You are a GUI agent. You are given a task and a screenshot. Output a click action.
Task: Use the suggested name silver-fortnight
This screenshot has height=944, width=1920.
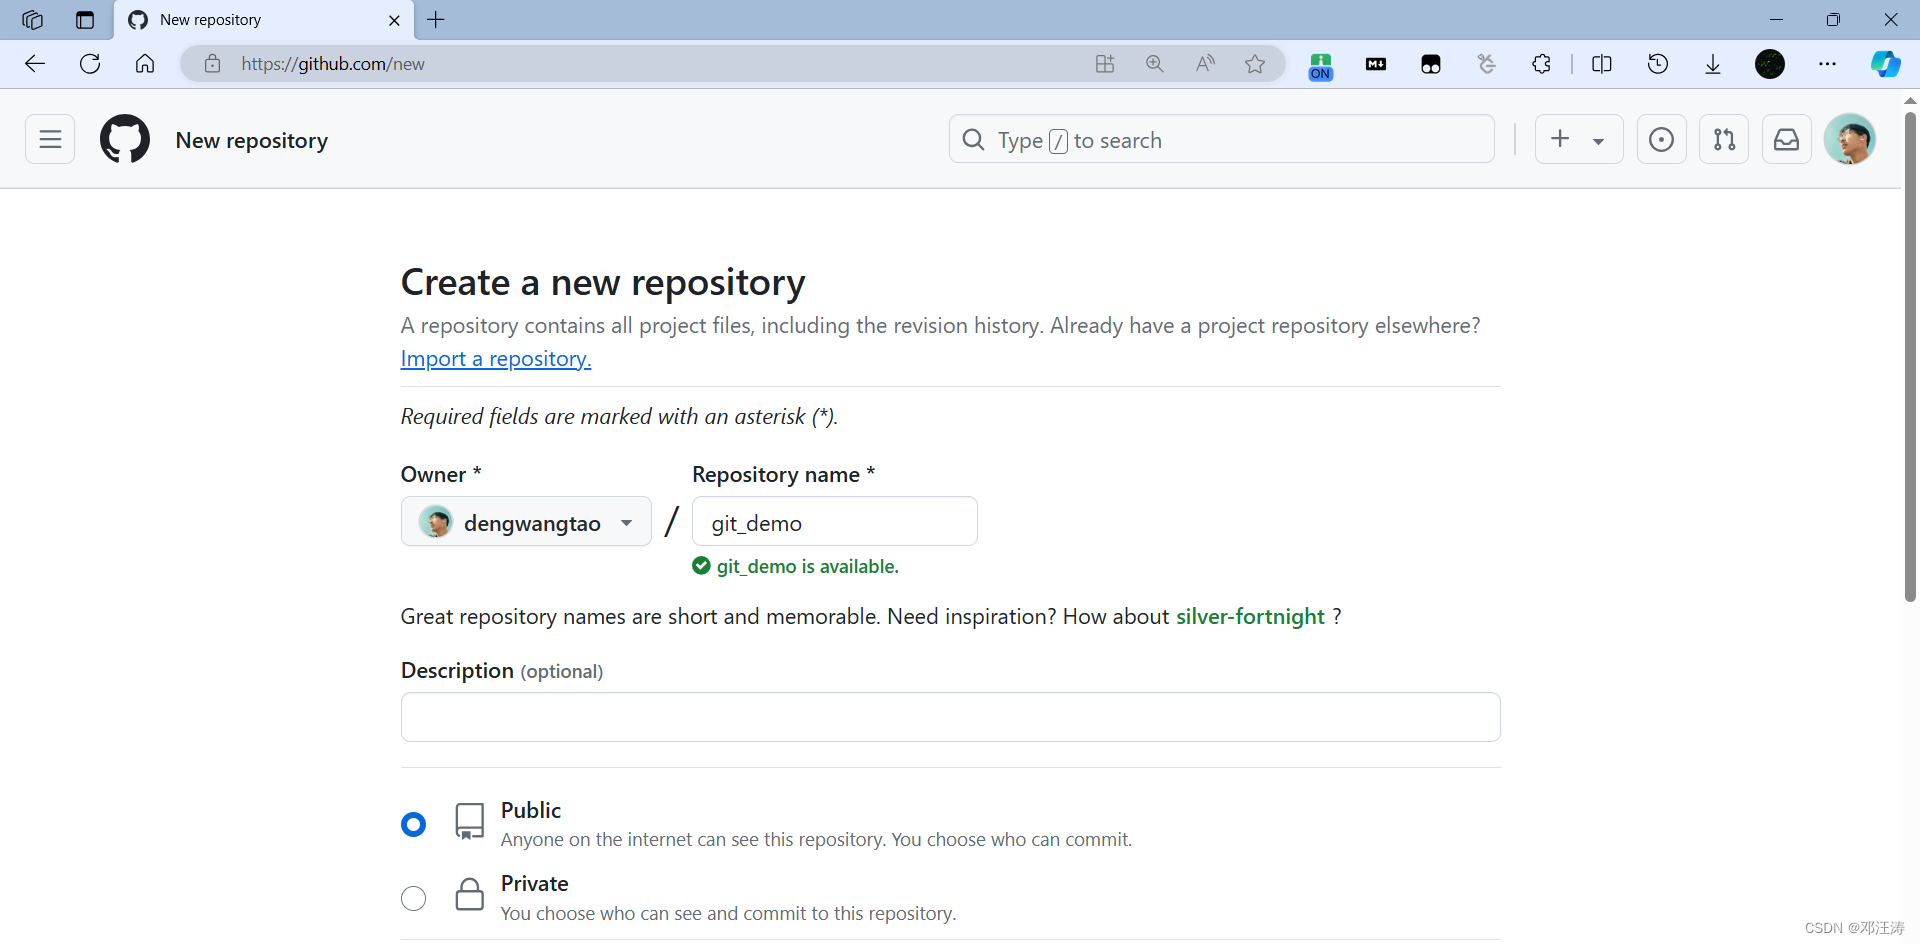(1250, 616)
